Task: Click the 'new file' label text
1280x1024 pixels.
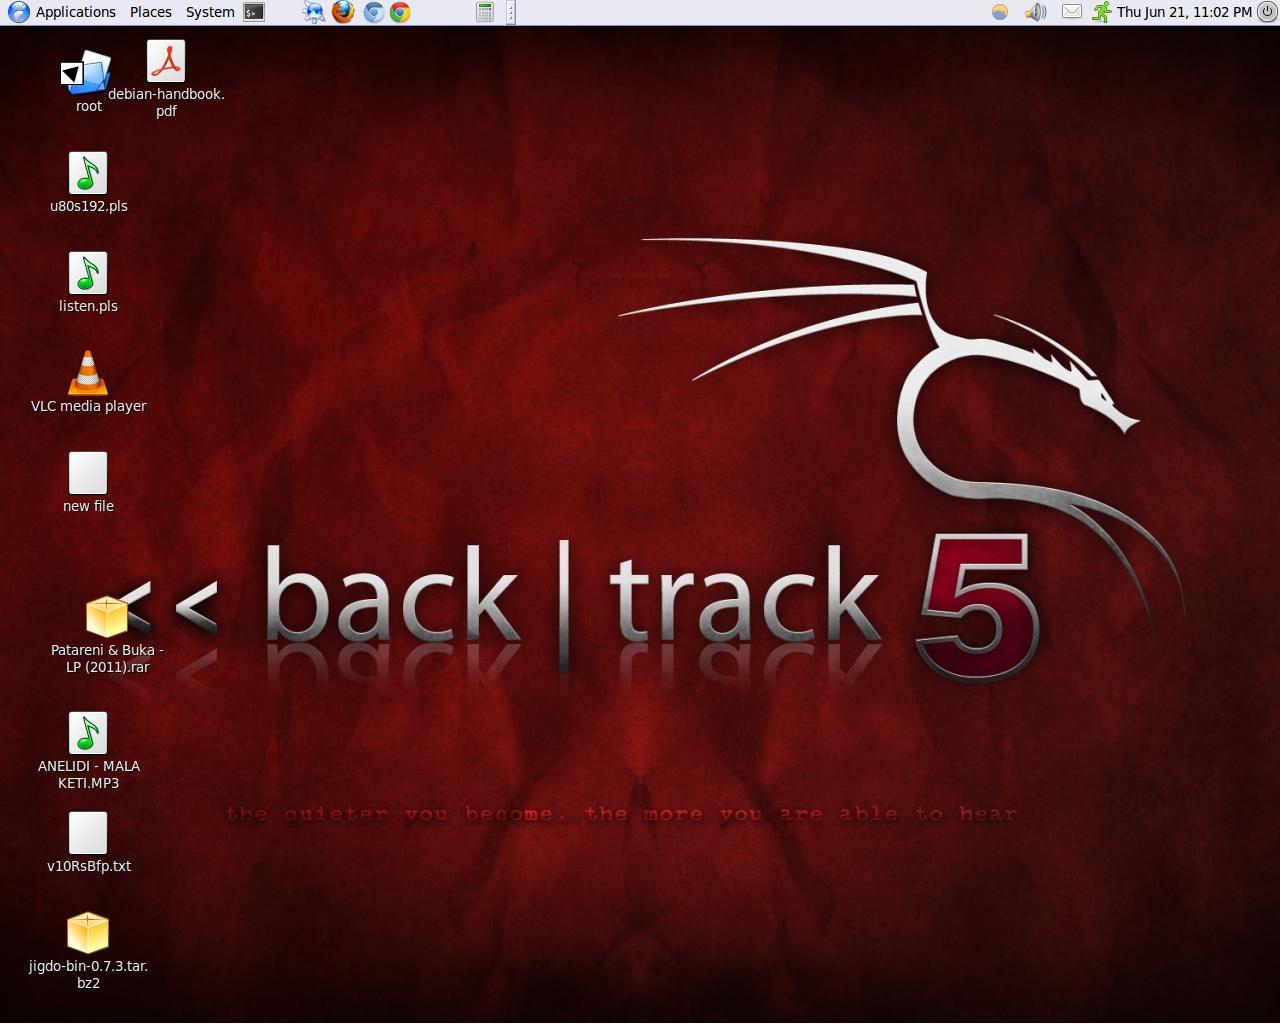Action: (88, 506)
